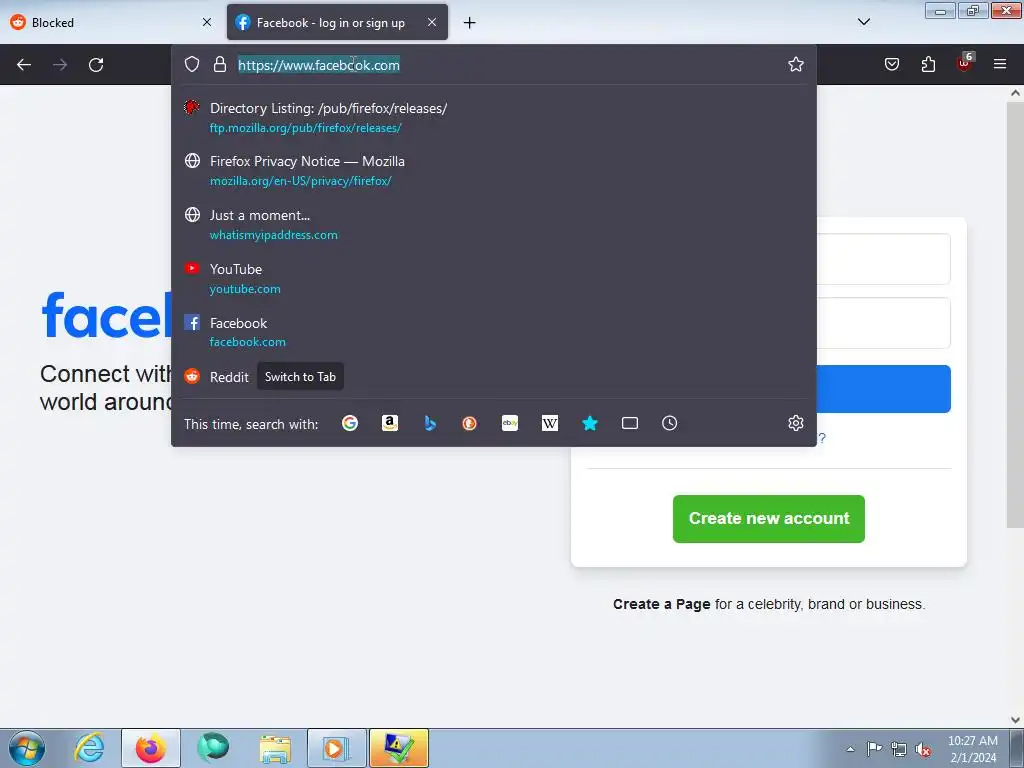Screen dimensions: 1024x768
Task: Open a new tab
Action: pos(469,23)
